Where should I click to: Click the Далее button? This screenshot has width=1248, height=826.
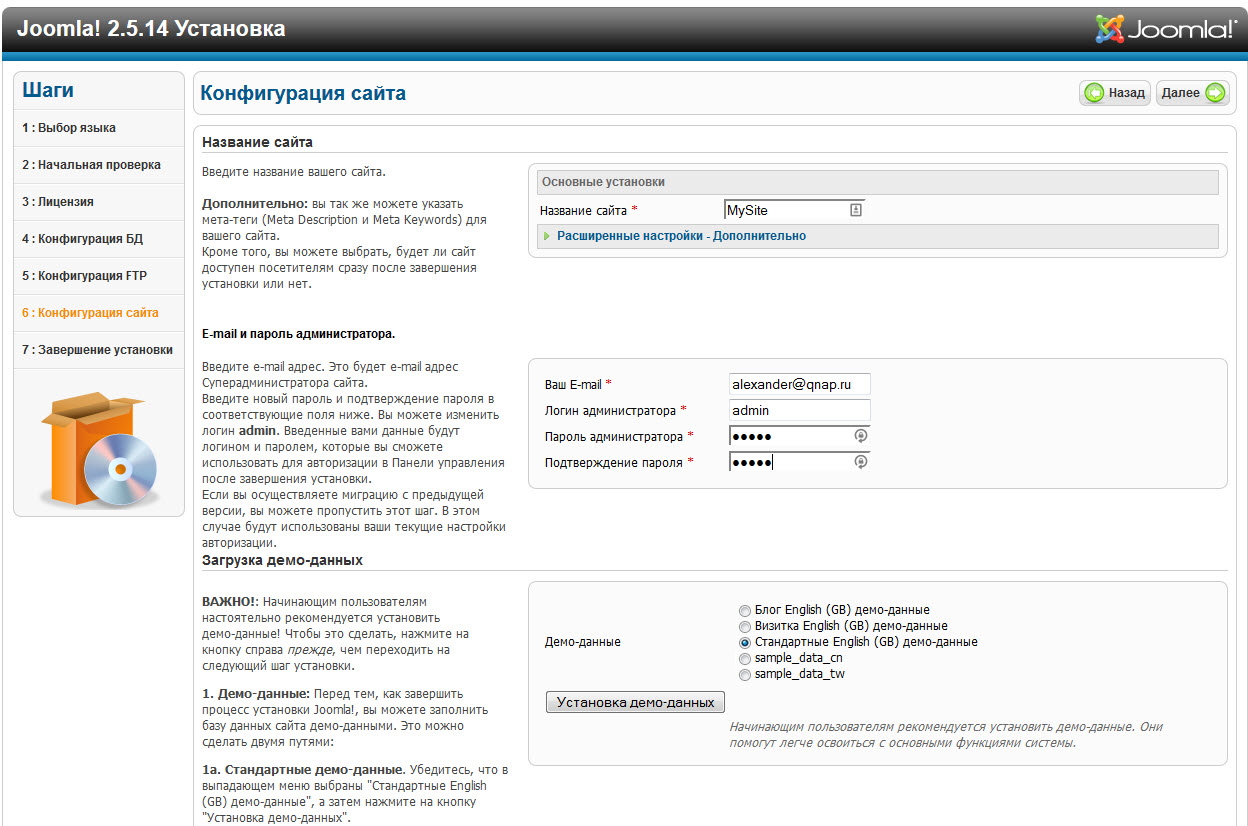[1193, 93]
